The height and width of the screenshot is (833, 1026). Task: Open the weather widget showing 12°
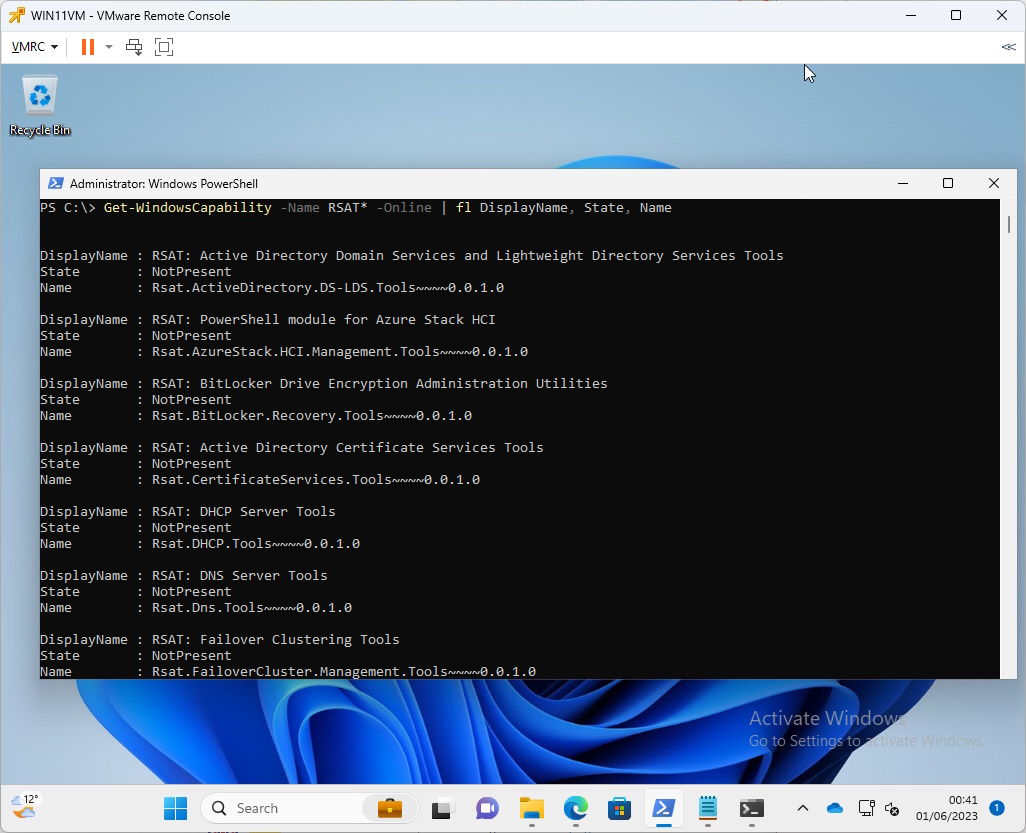pos(25,807)
